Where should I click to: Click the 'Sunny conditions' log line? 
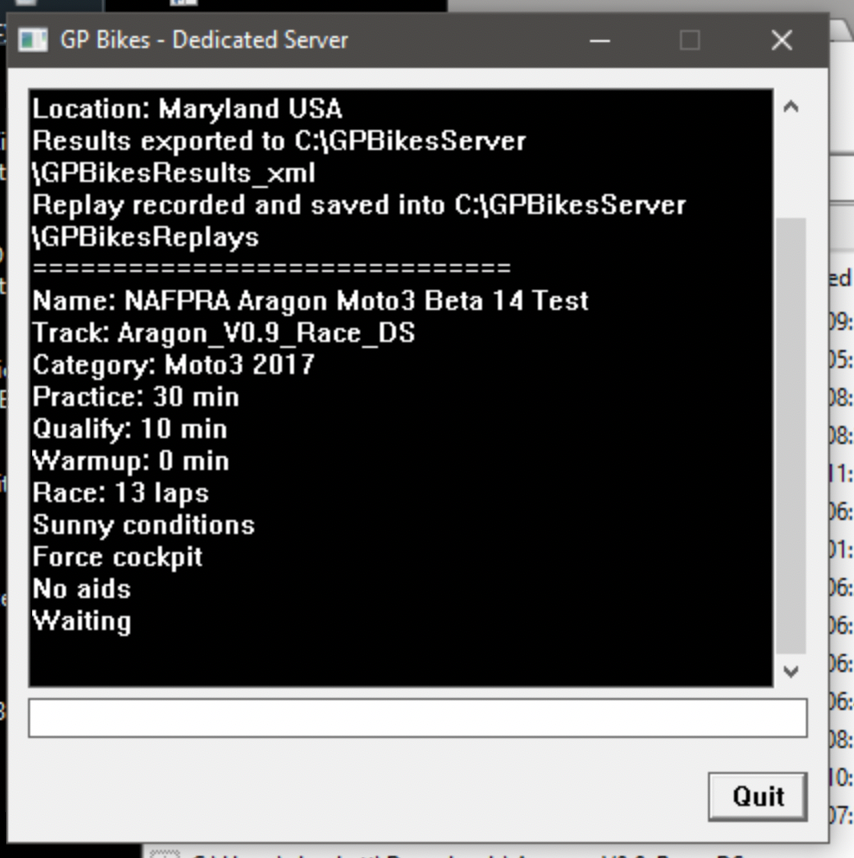pyautogui.click(x=143, y=525)
